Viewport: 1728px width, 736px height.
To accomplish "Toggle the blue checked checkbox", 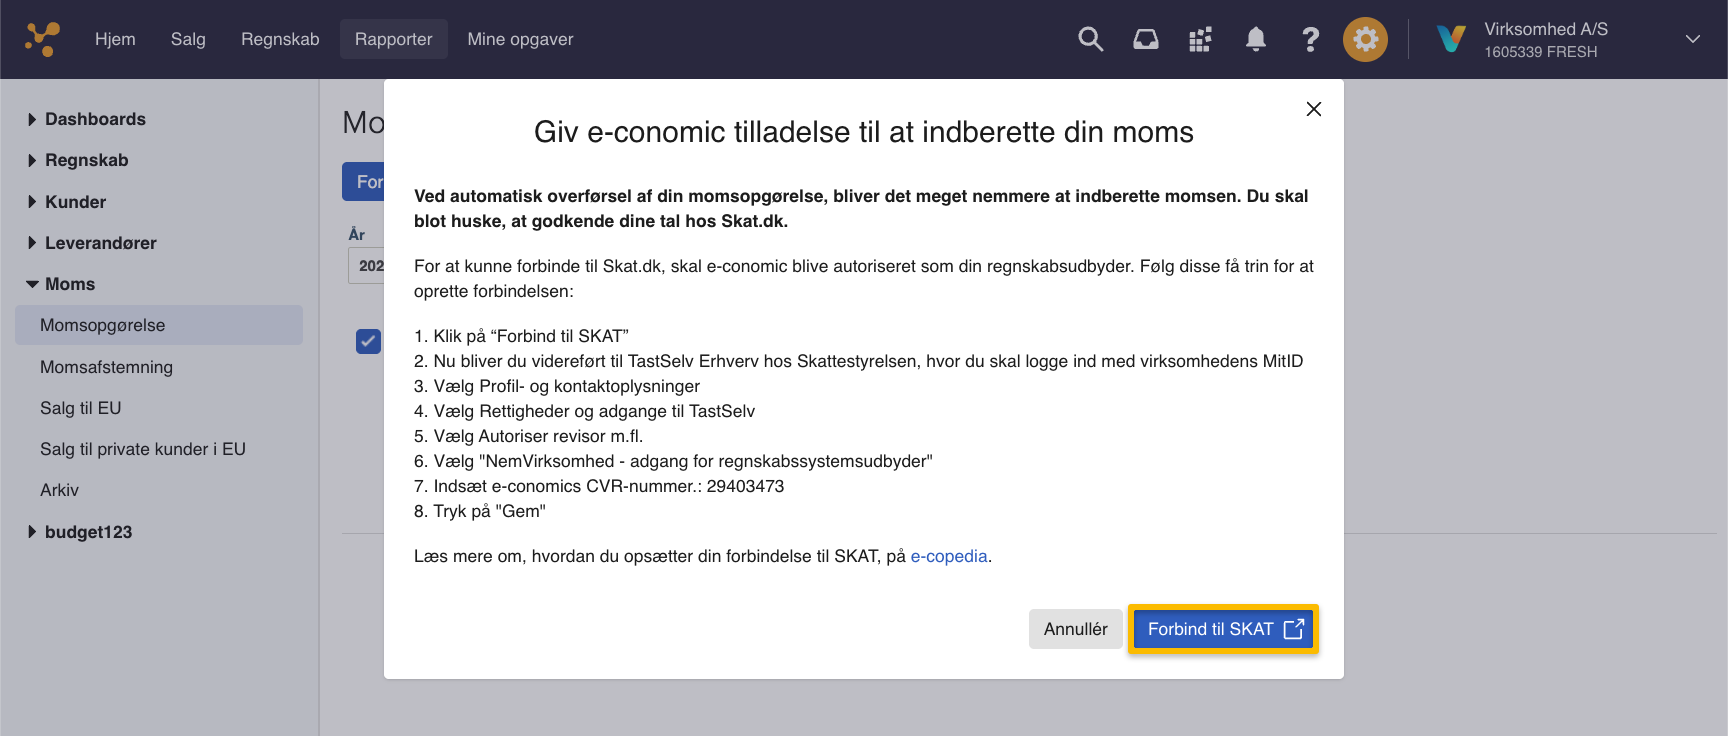I will click(368, 341).
